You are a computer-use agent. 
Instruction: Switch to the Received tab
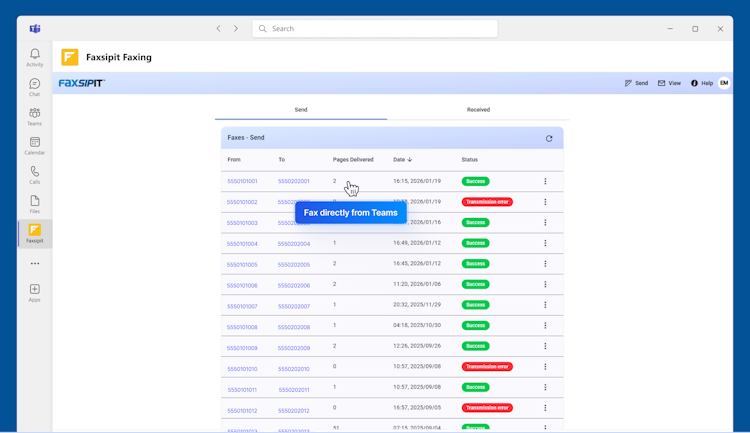click(478, 110)
